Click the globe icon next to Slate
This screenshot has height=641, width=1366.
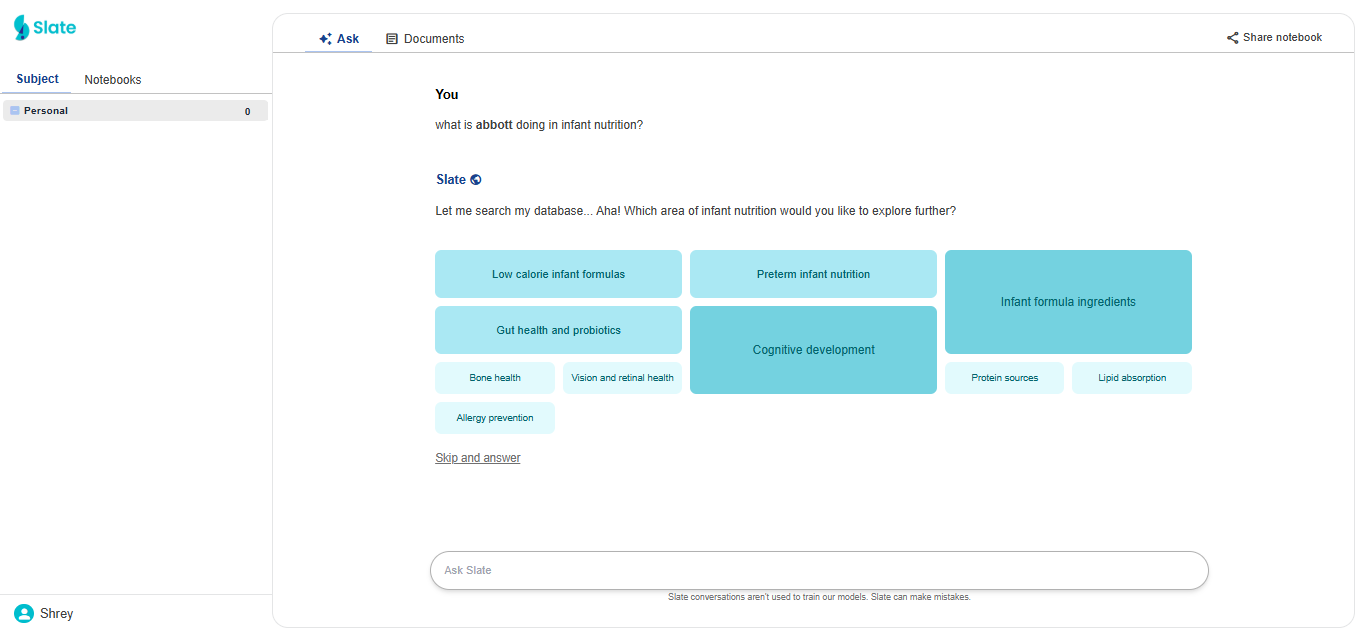click(476, 180)
